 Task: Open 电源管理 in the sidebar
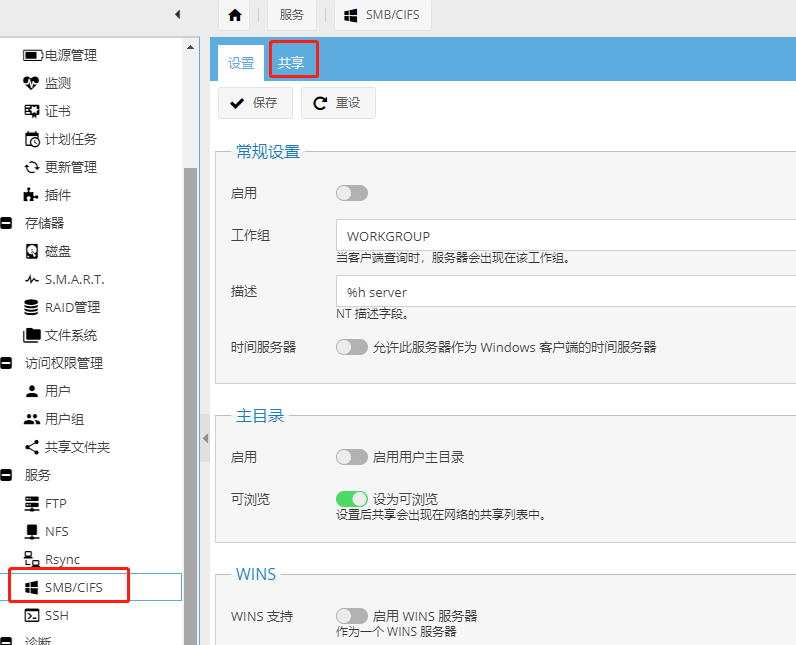pos(70,55)
